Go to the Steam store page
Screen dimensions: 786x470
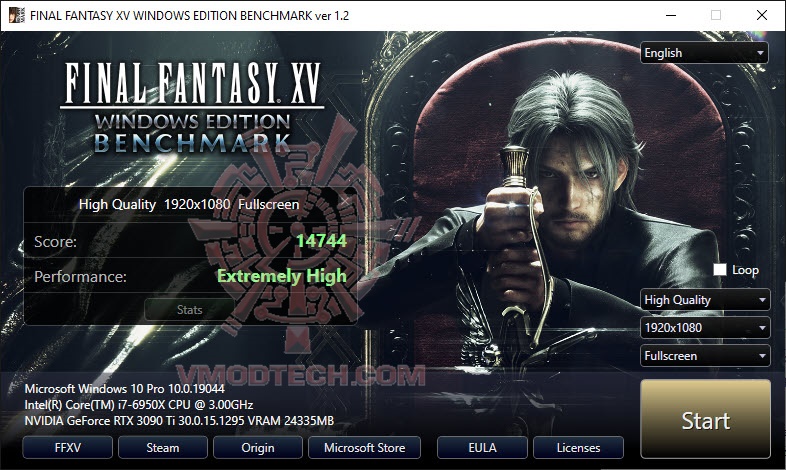tap(163, 447)
